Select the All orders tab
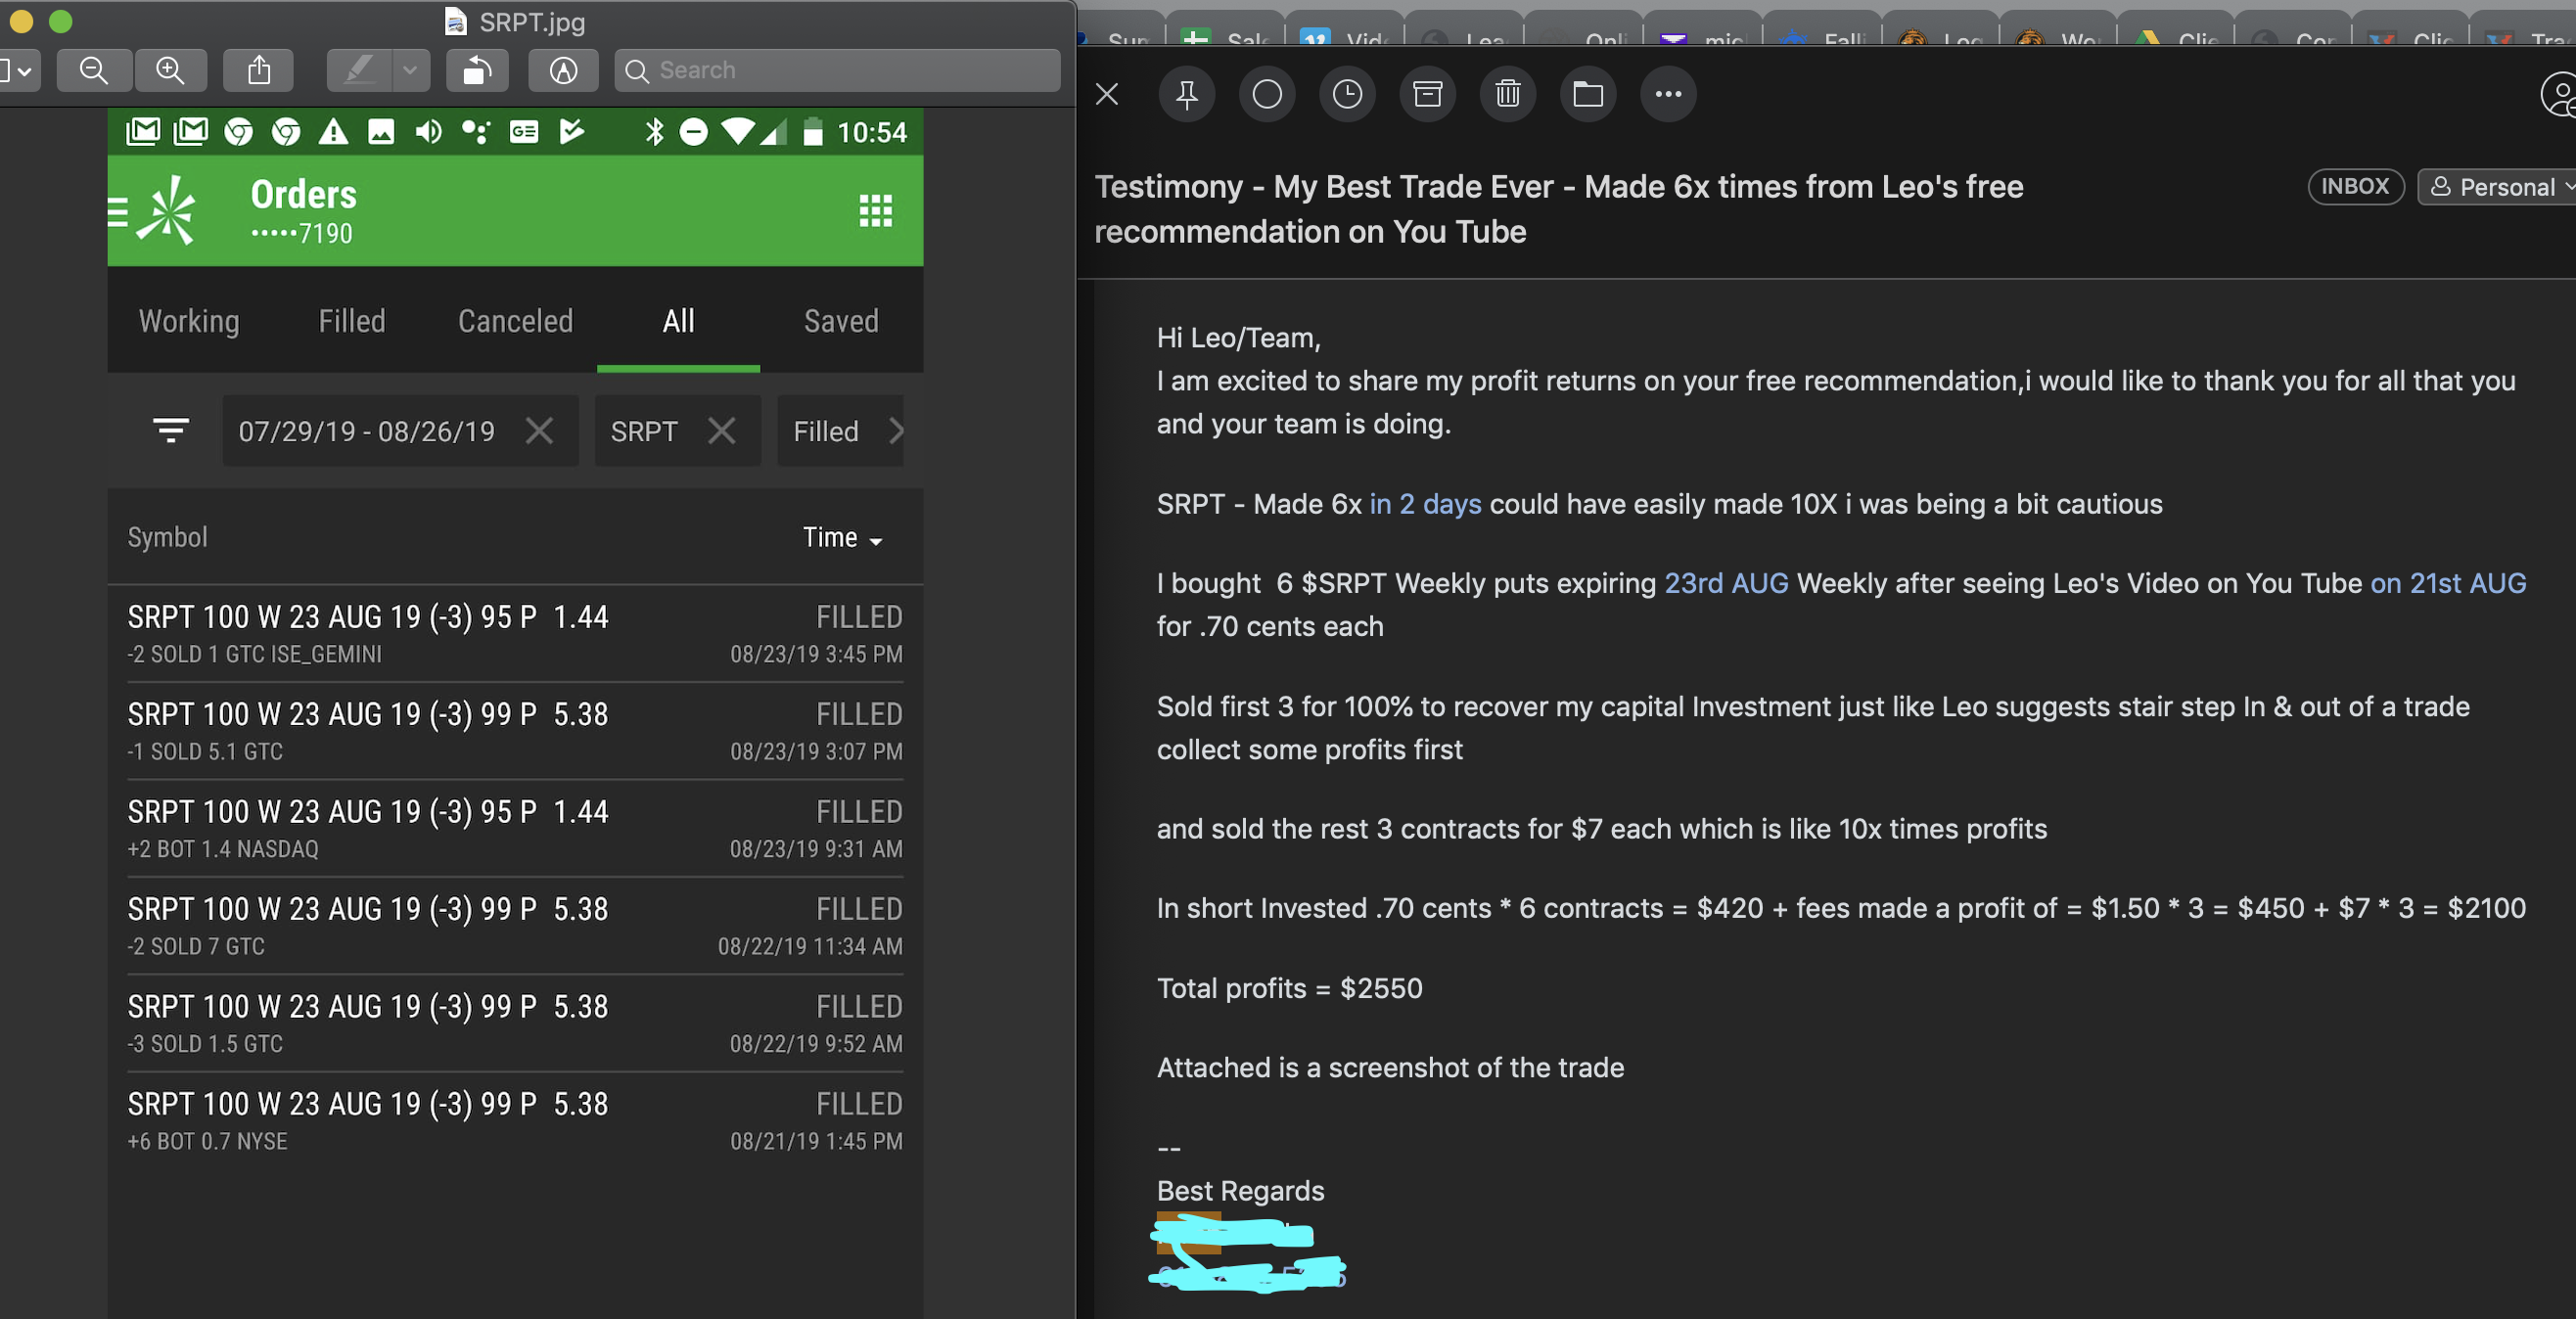The width and height of the screenshot is (2576, 1319). pyautogui.click(x=678, y=321)
